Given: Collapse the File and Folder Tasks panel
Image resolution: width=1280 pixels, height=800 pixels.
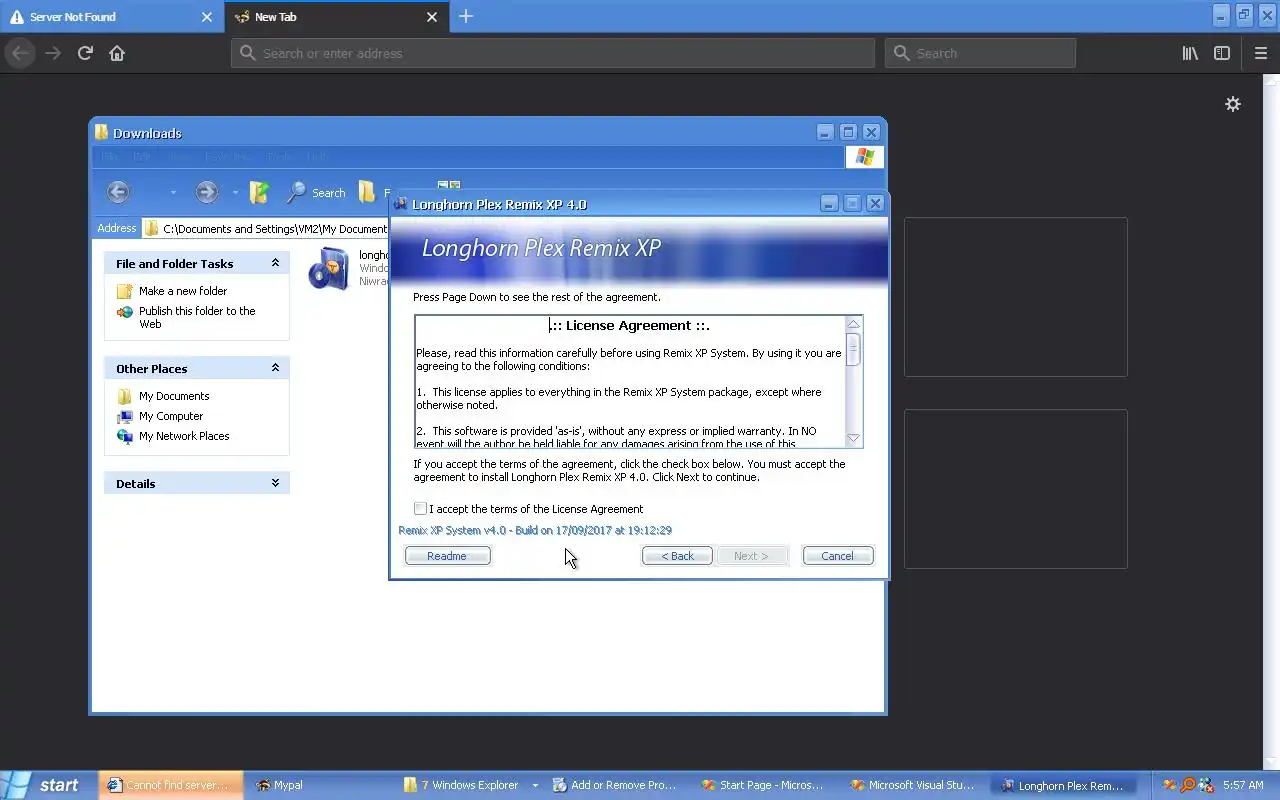Looking at the screenshot, I should click(275, 263).
